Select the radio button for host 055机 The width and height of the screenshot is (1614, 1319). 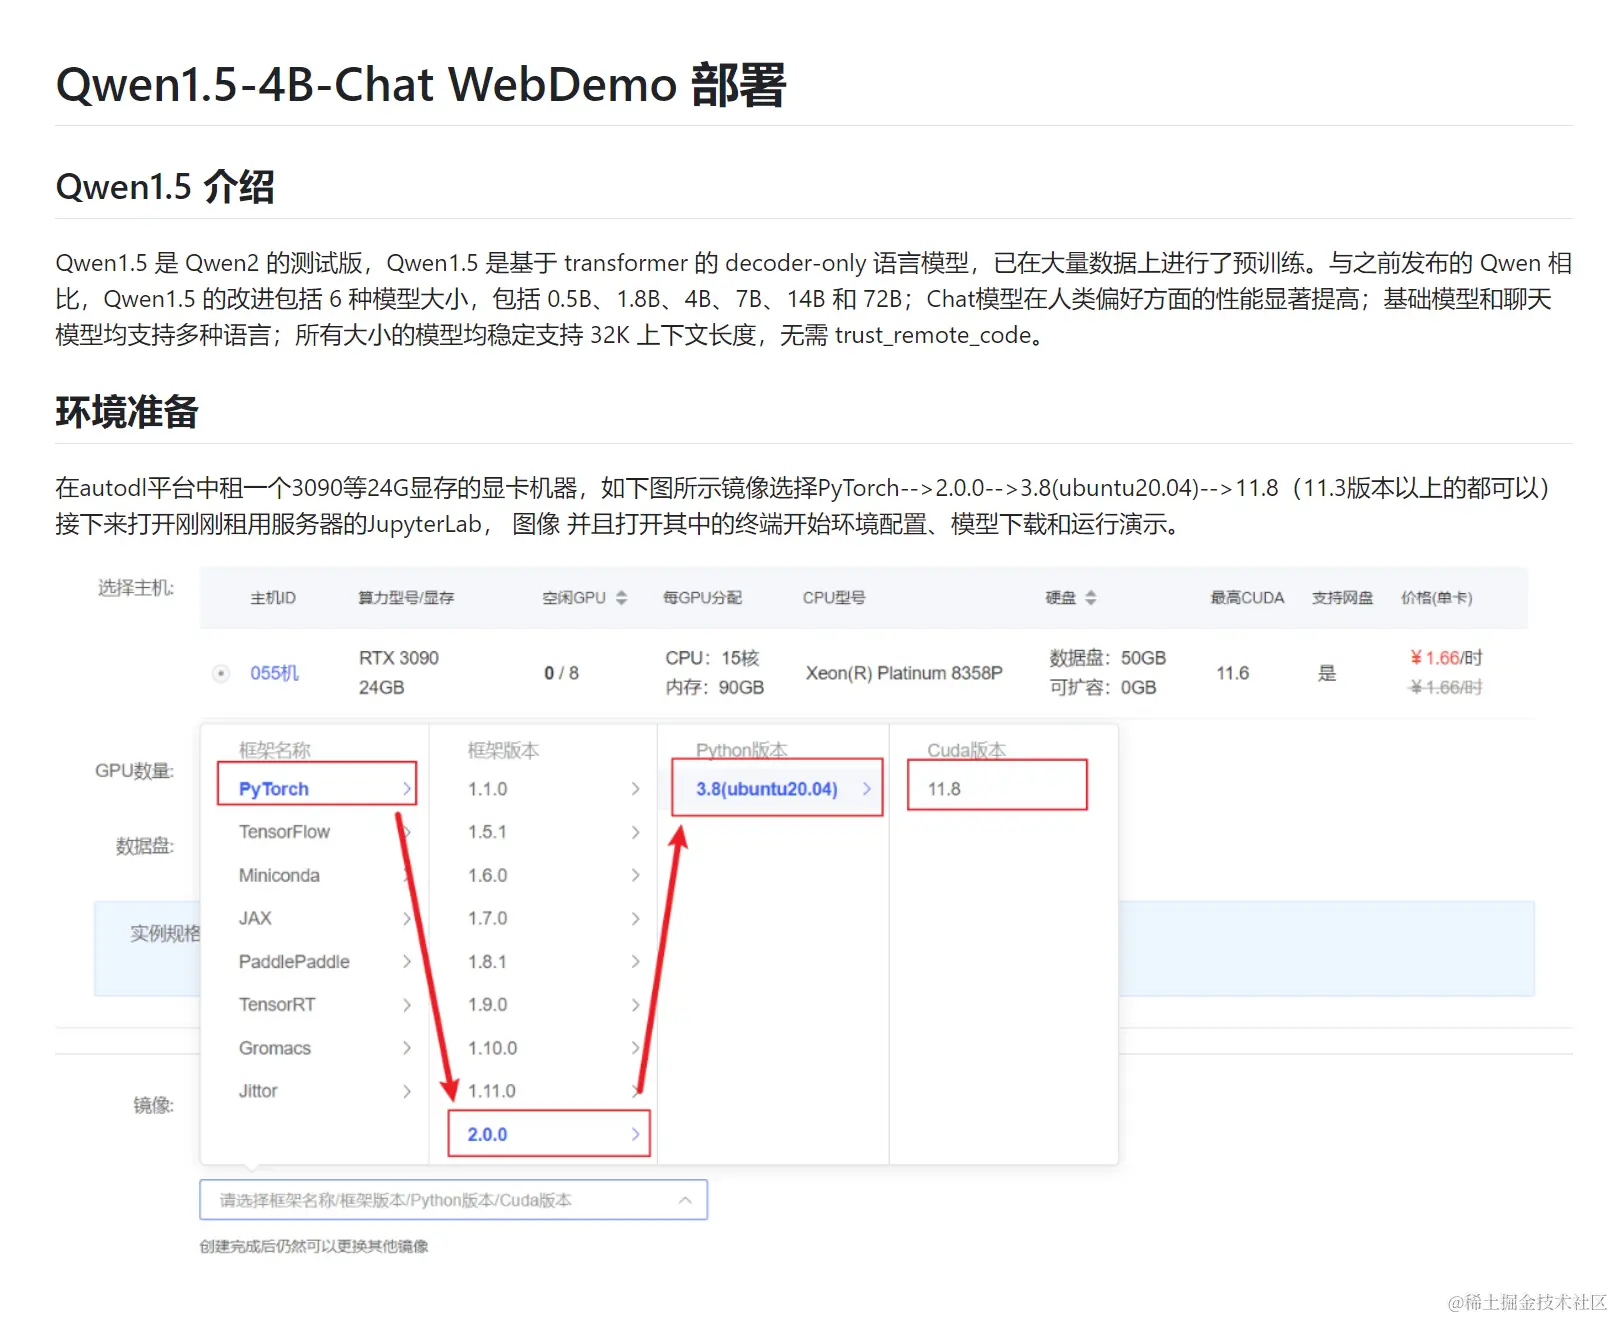pos(221,673)
